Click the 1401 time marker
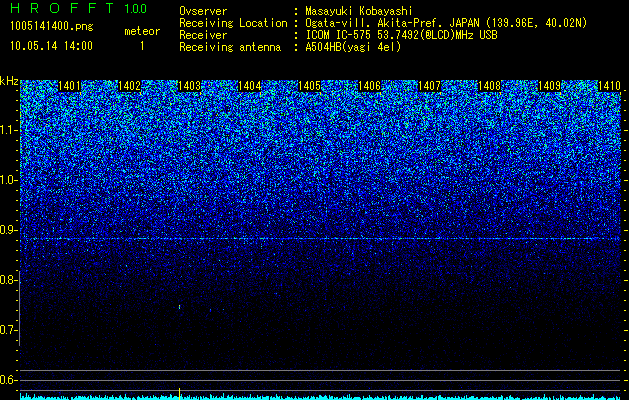629x400 pixels. click(x=69, y=86)
